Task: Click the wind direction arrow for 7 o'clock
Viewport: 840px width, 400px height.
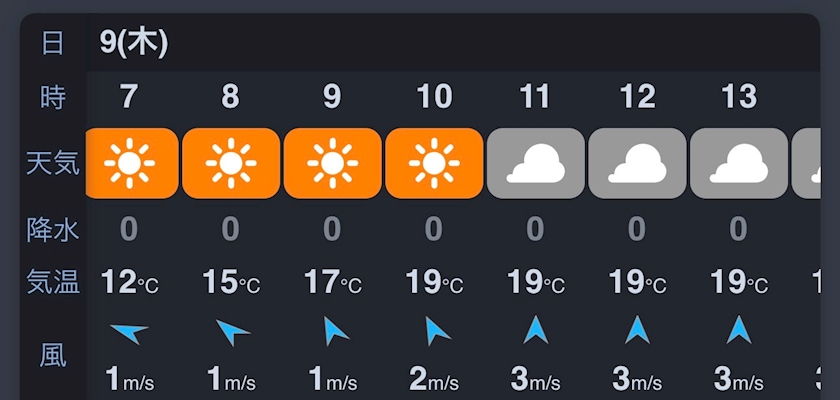Action: 129,331
